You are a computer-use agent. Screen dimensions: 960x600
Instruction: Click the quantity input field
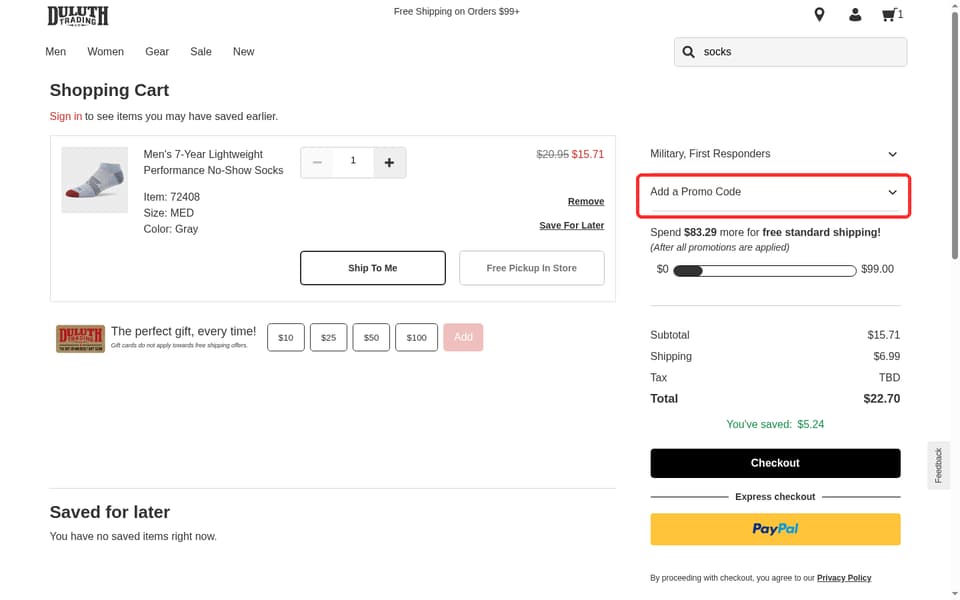(x=353, y=162)
